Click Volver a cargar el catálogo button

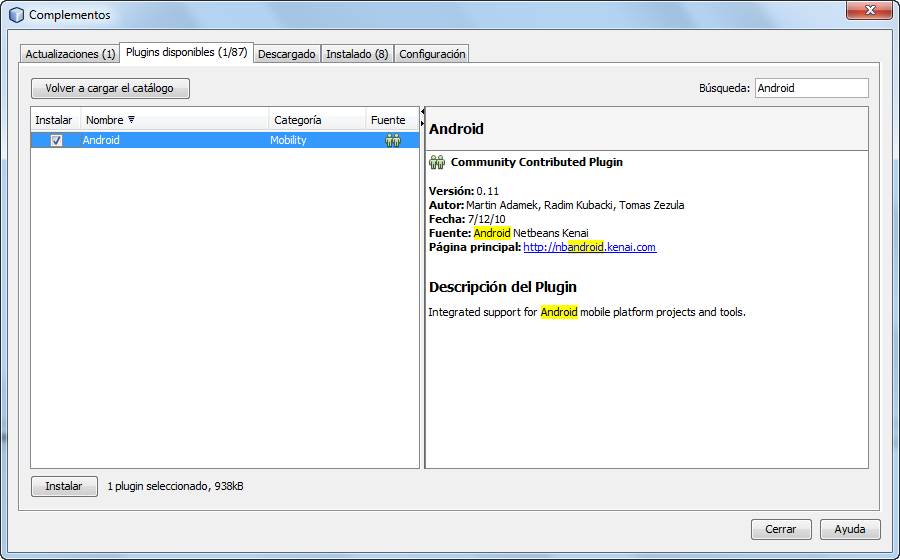[x=110, y=88]
